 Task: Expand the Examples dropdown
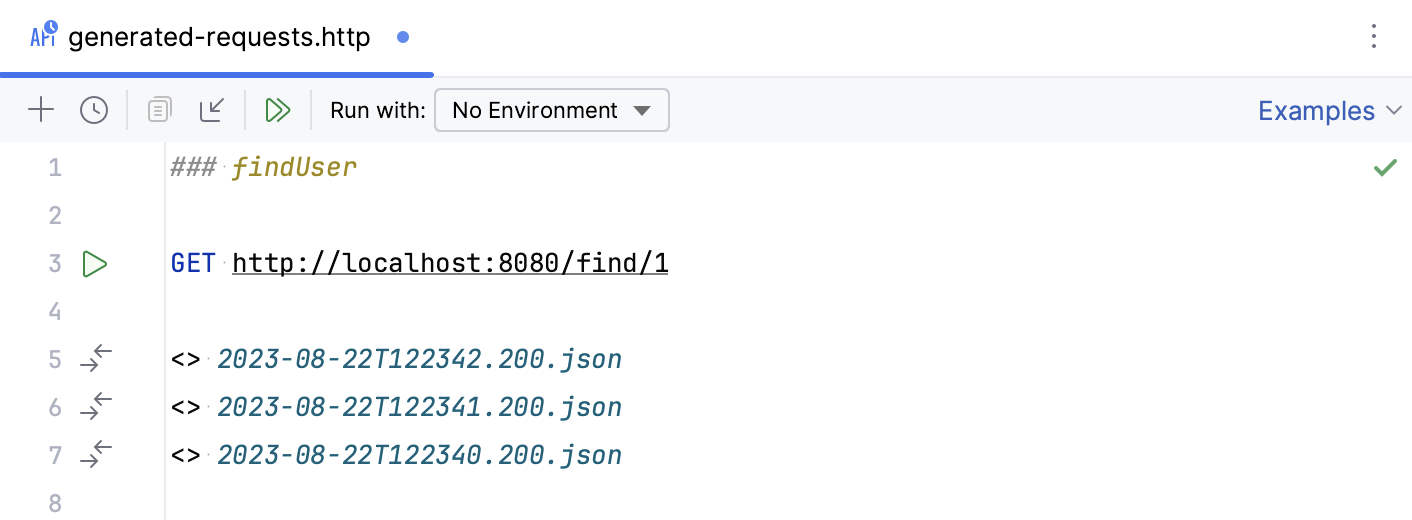pyautogui.click(x=1329, y=111)
